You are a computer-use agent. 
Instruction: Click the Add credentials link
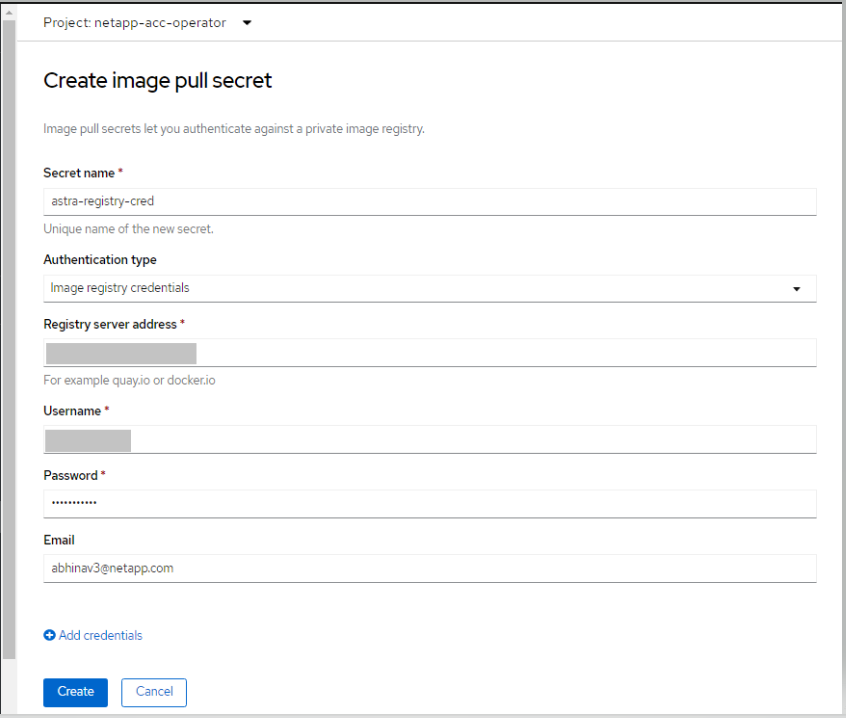point(100,636)
